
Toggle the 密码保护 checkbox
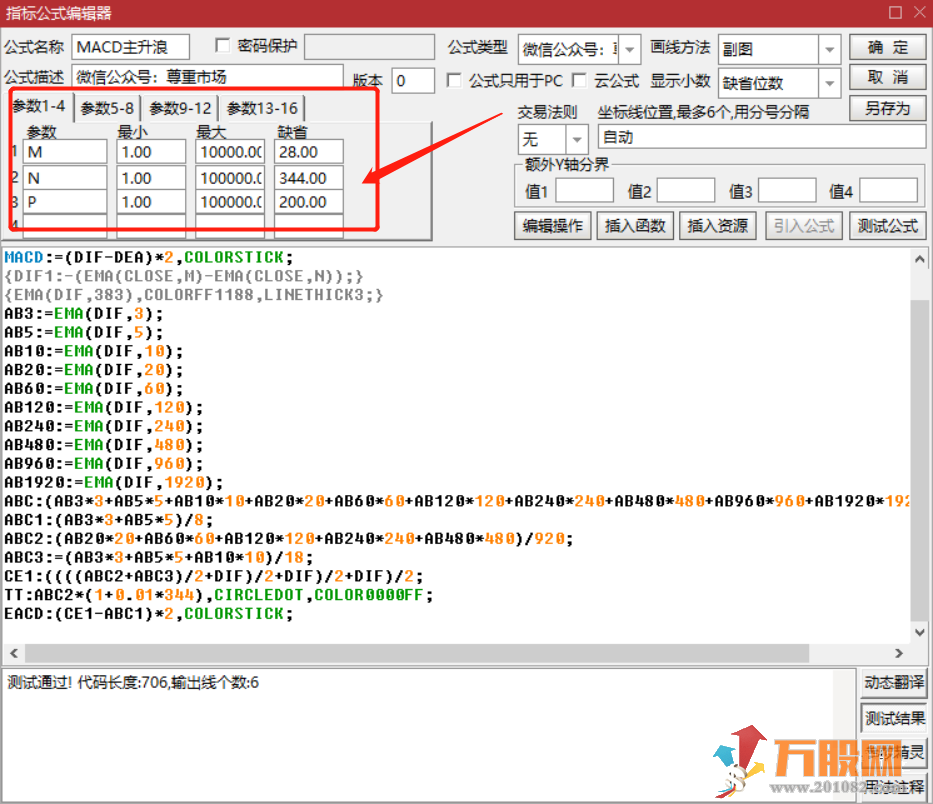pyautogui.click(x=223, y=46)
